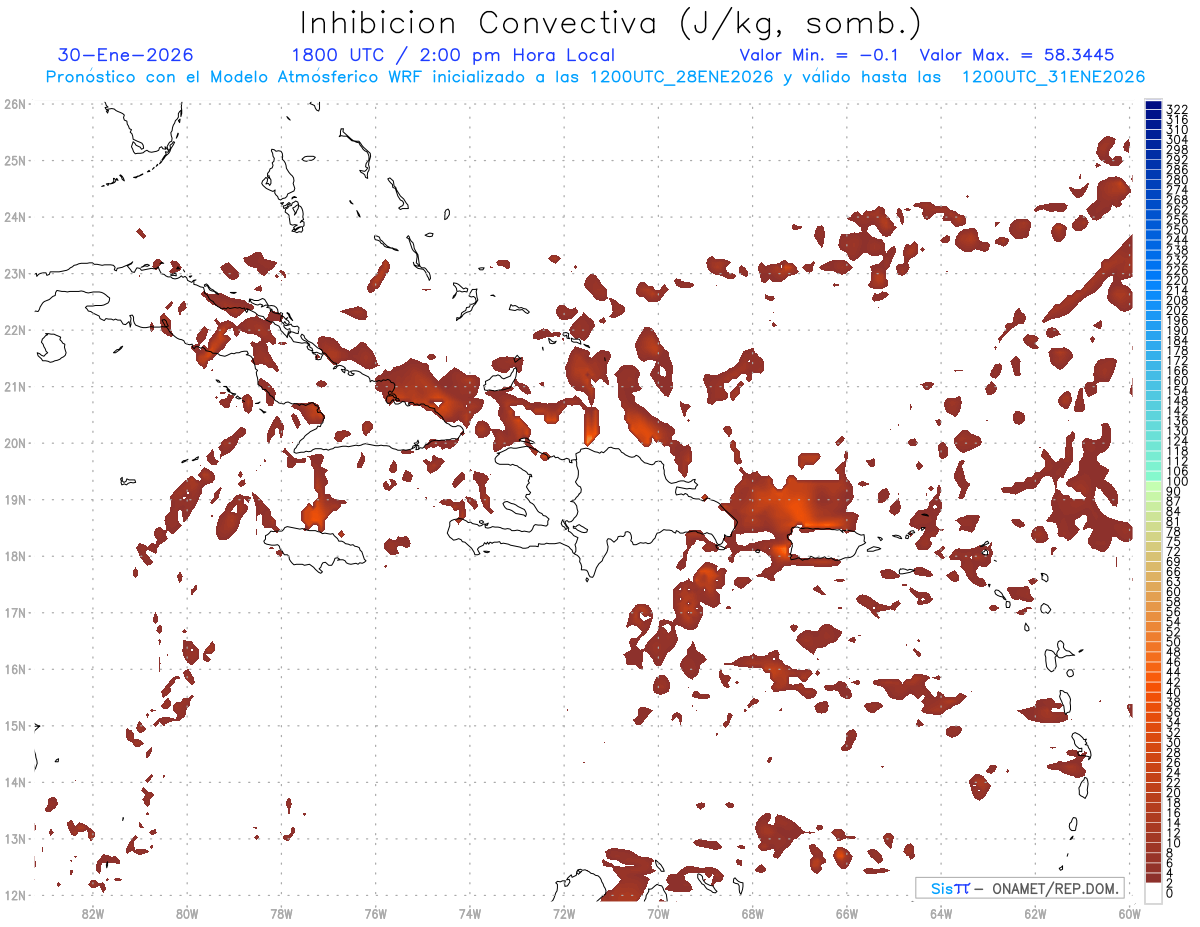1200x927 pixels.
Task: Click the 0 value at the color scale bottom
Action: [x=1170, y=893]
